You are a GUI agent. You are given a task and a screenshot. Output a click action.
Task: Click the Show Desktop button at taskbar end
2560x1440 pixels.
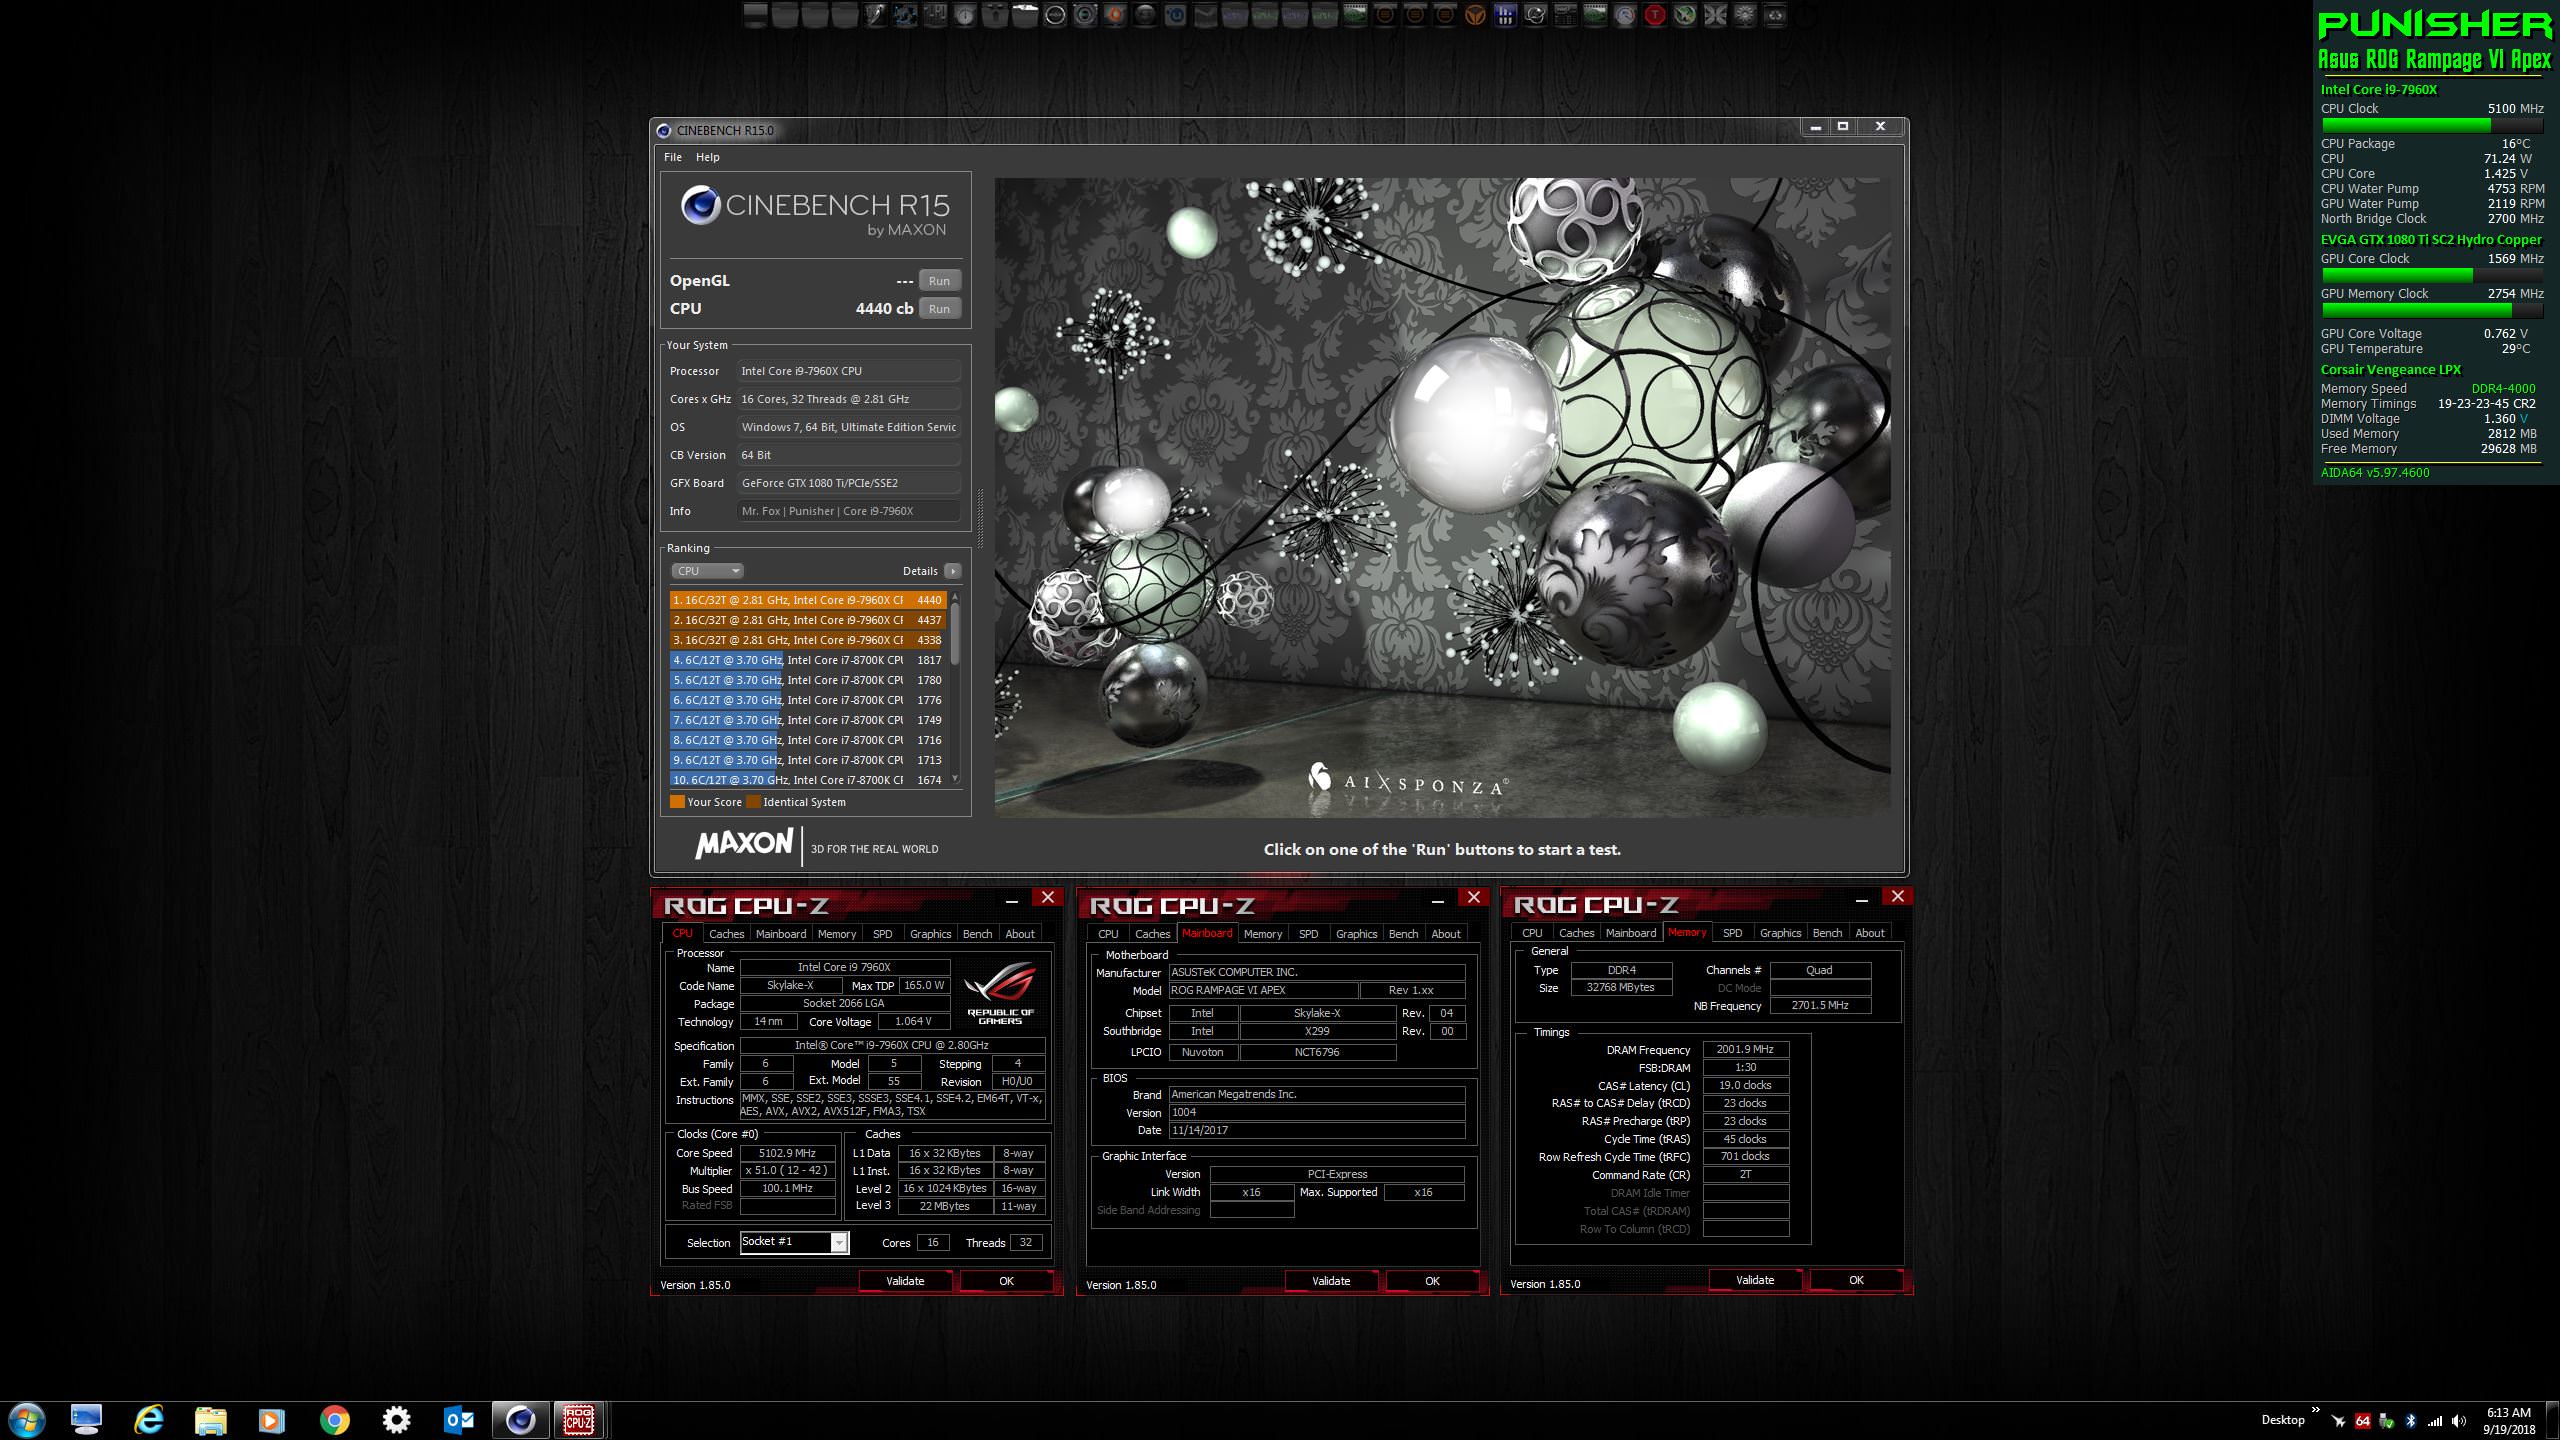[x=2552, y=1421]
